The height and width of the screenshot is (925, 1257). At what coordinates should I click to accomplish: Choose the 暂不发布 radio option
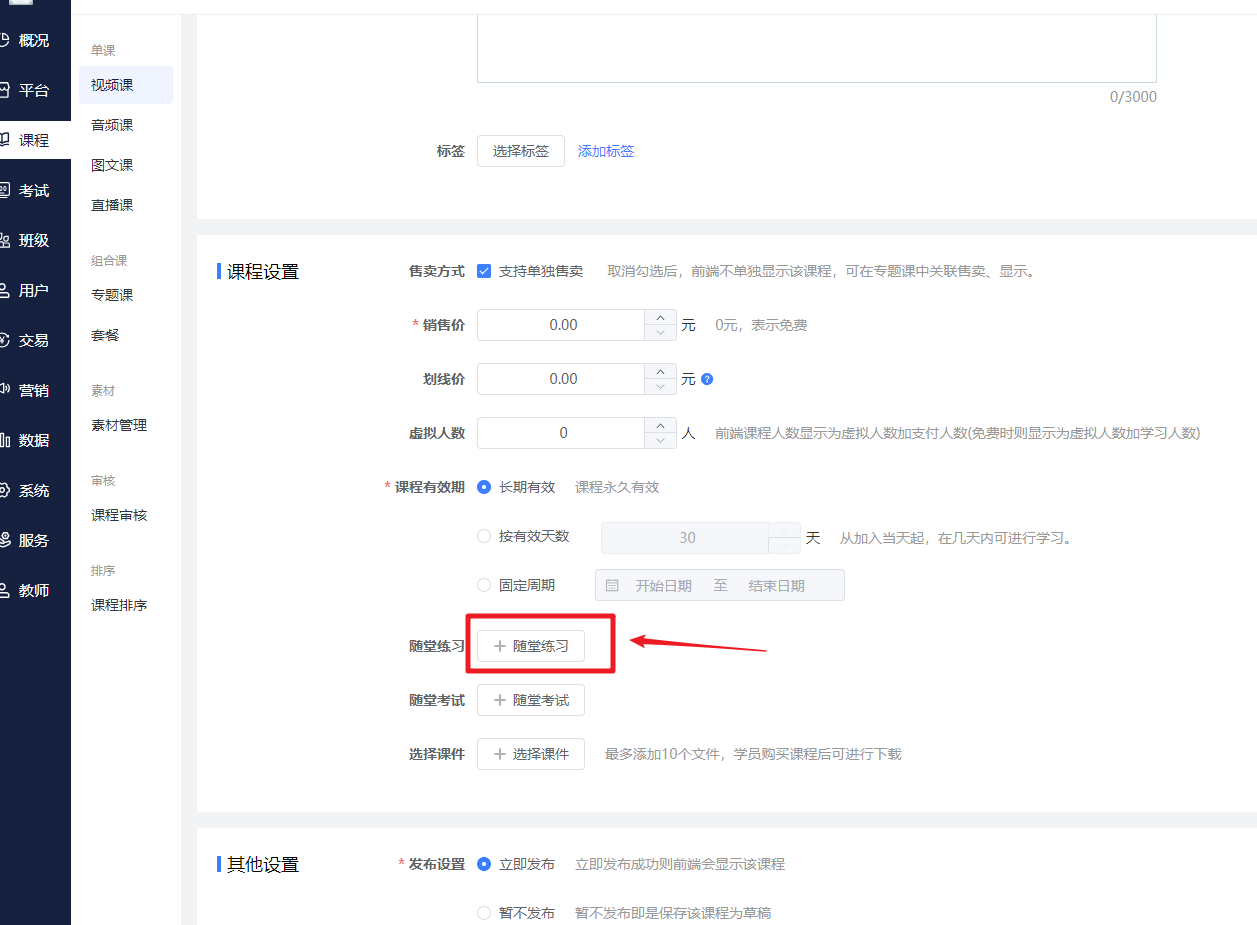484,913
